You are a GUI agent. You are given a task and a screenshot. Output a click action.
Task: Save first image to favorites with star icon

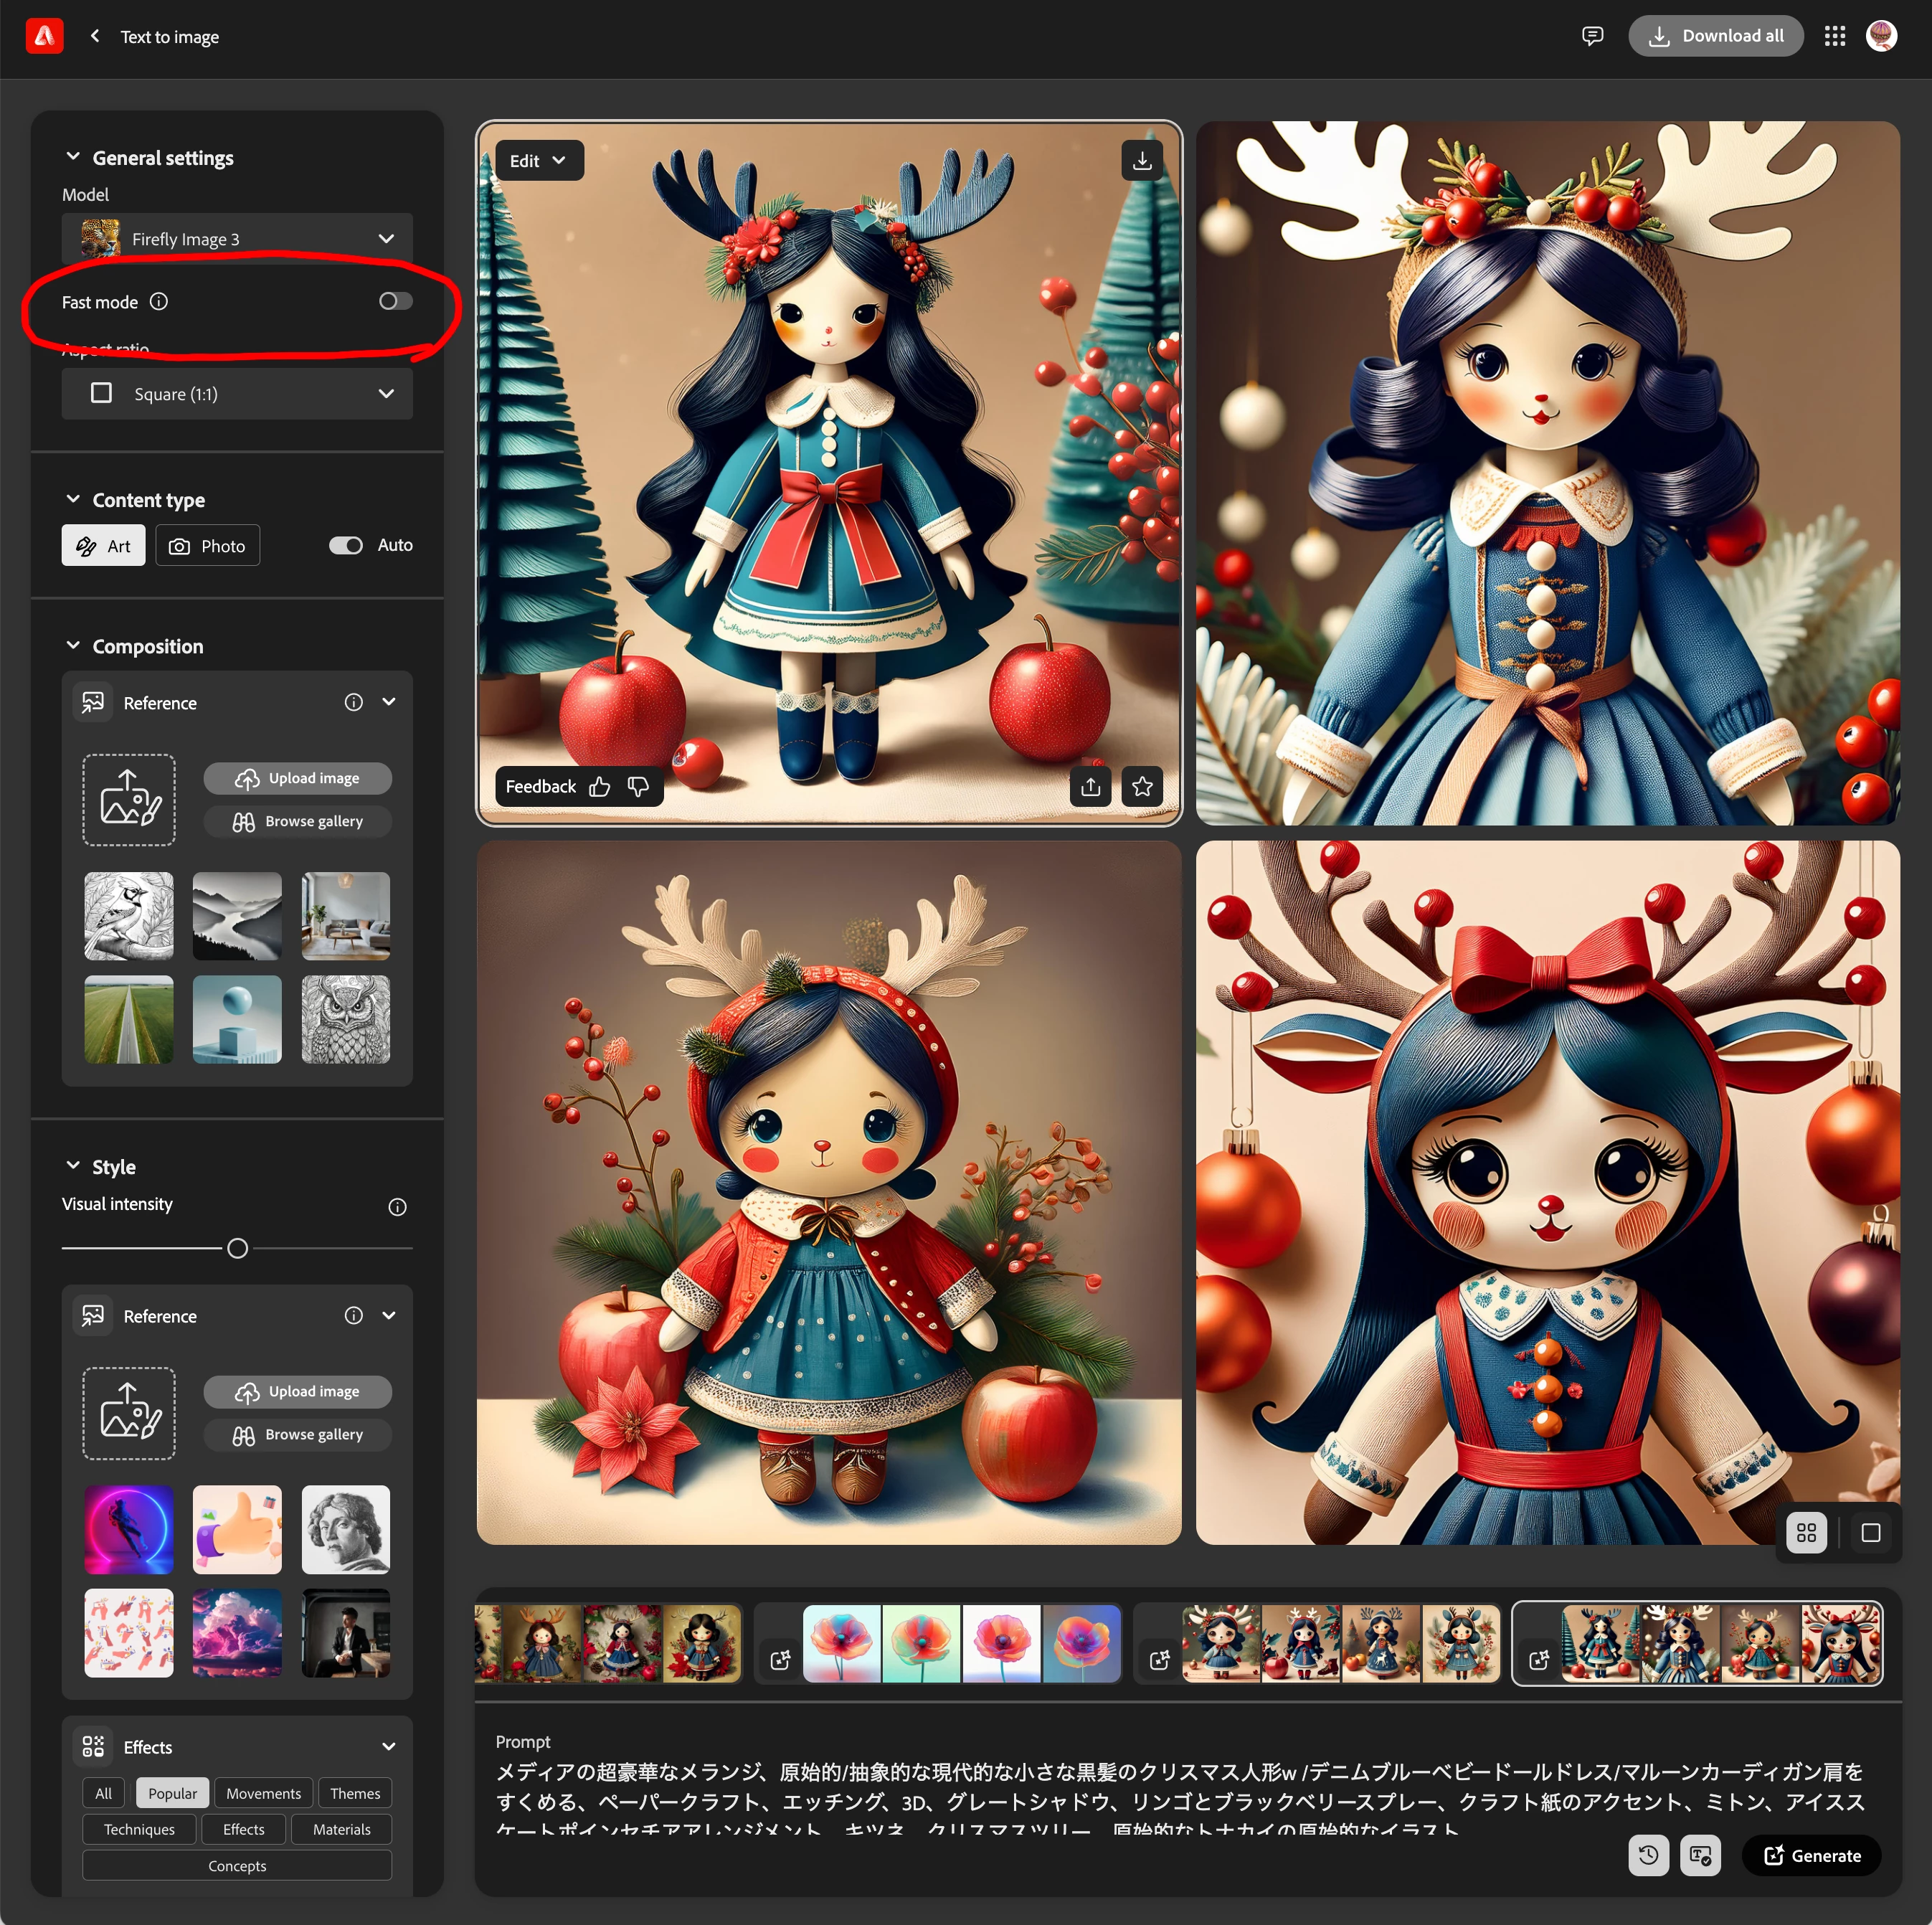[1142, 787]
